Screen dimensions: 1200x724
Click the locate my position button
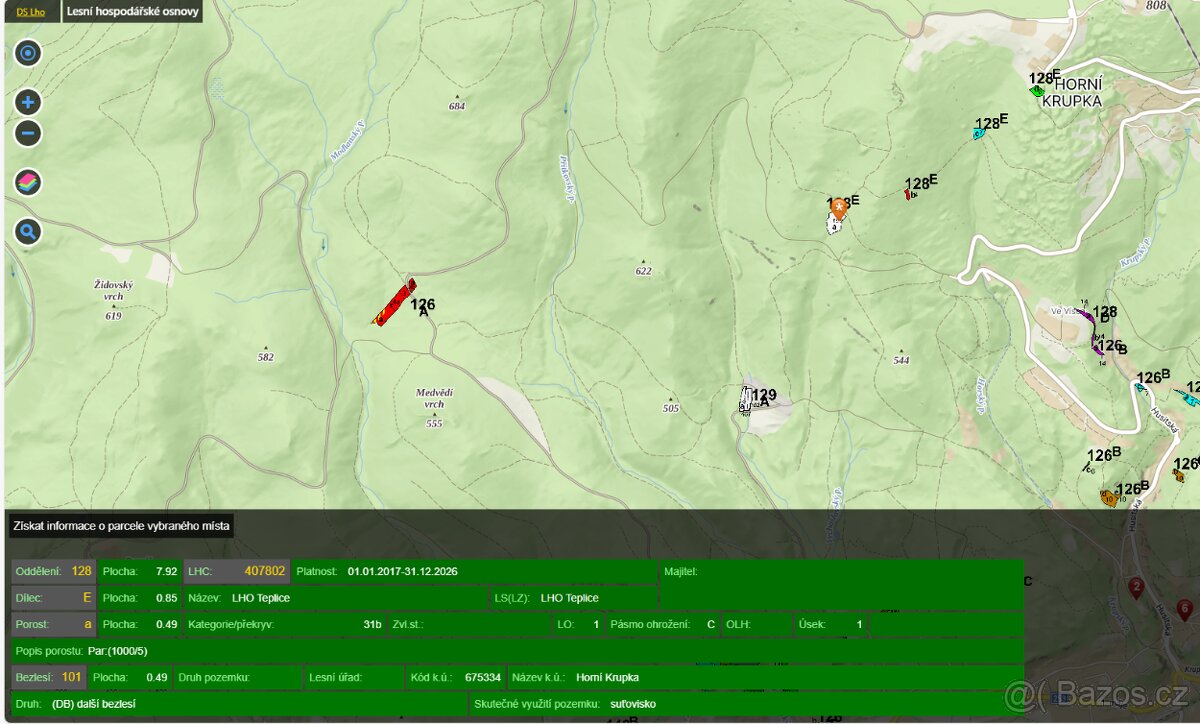(28, 53)
